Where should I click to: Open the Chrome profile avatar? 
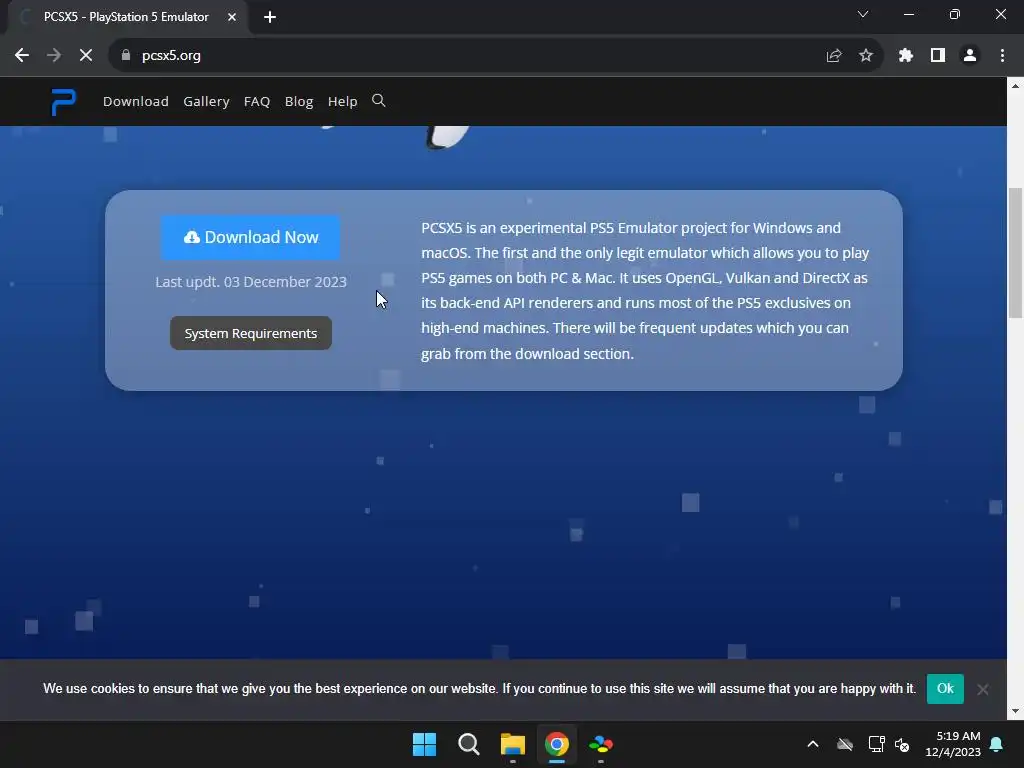970,56
